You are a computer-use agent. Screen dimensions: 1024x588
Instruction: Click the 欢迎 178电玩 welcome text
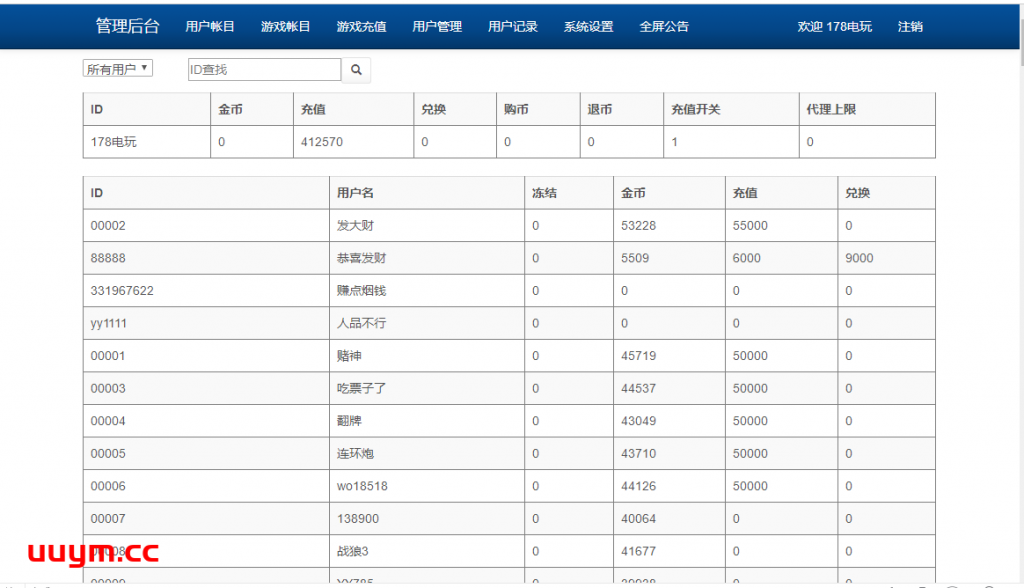pos(834,27)
